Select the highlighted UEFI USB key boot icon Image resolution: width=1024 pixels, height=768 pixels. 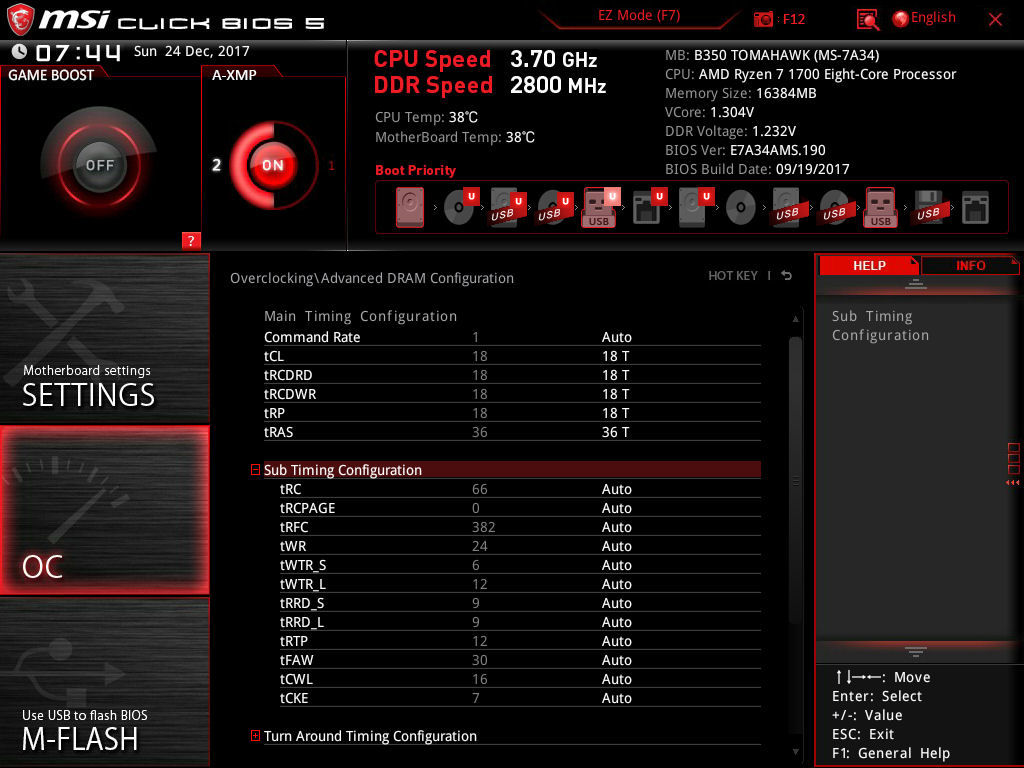pos(601,208)
